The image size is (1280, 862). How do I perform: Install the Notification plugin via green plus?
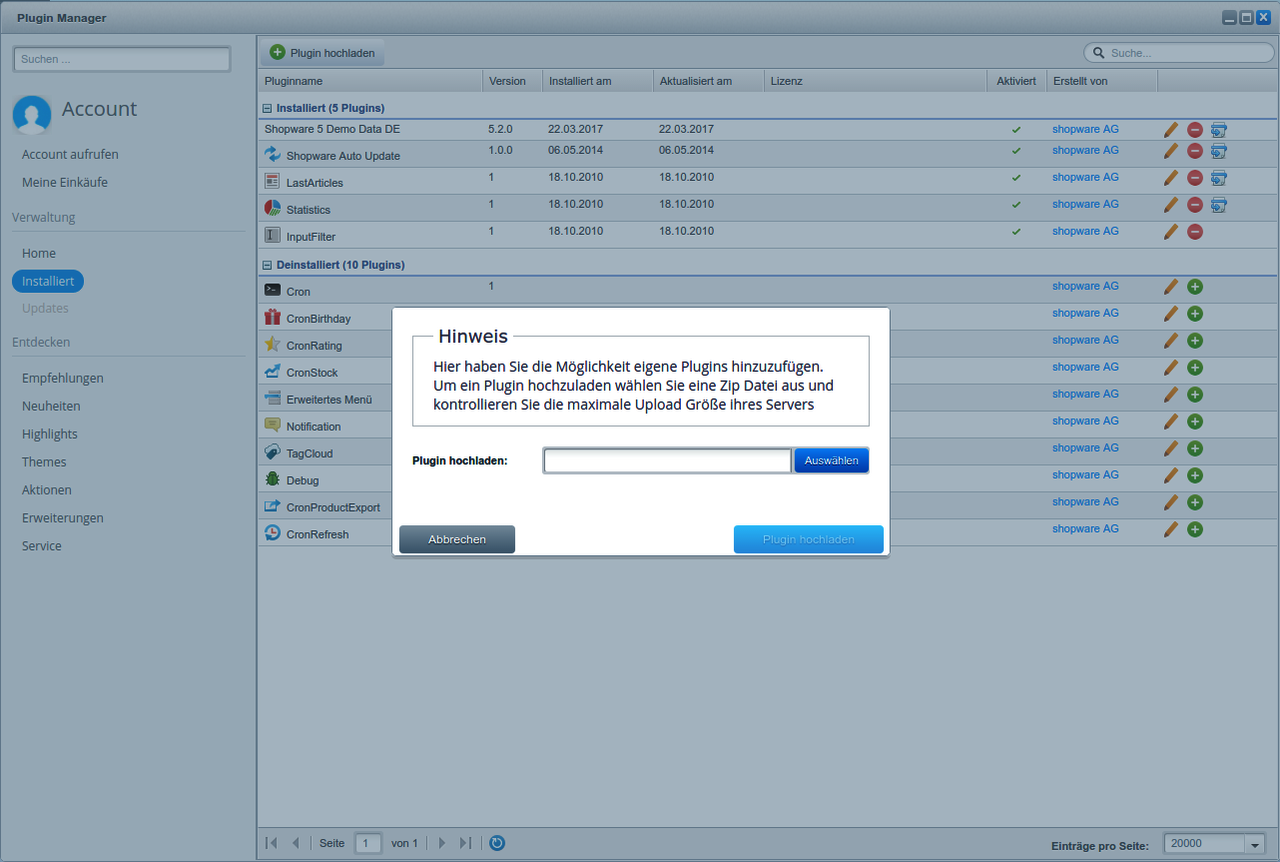coord(1194,422)
